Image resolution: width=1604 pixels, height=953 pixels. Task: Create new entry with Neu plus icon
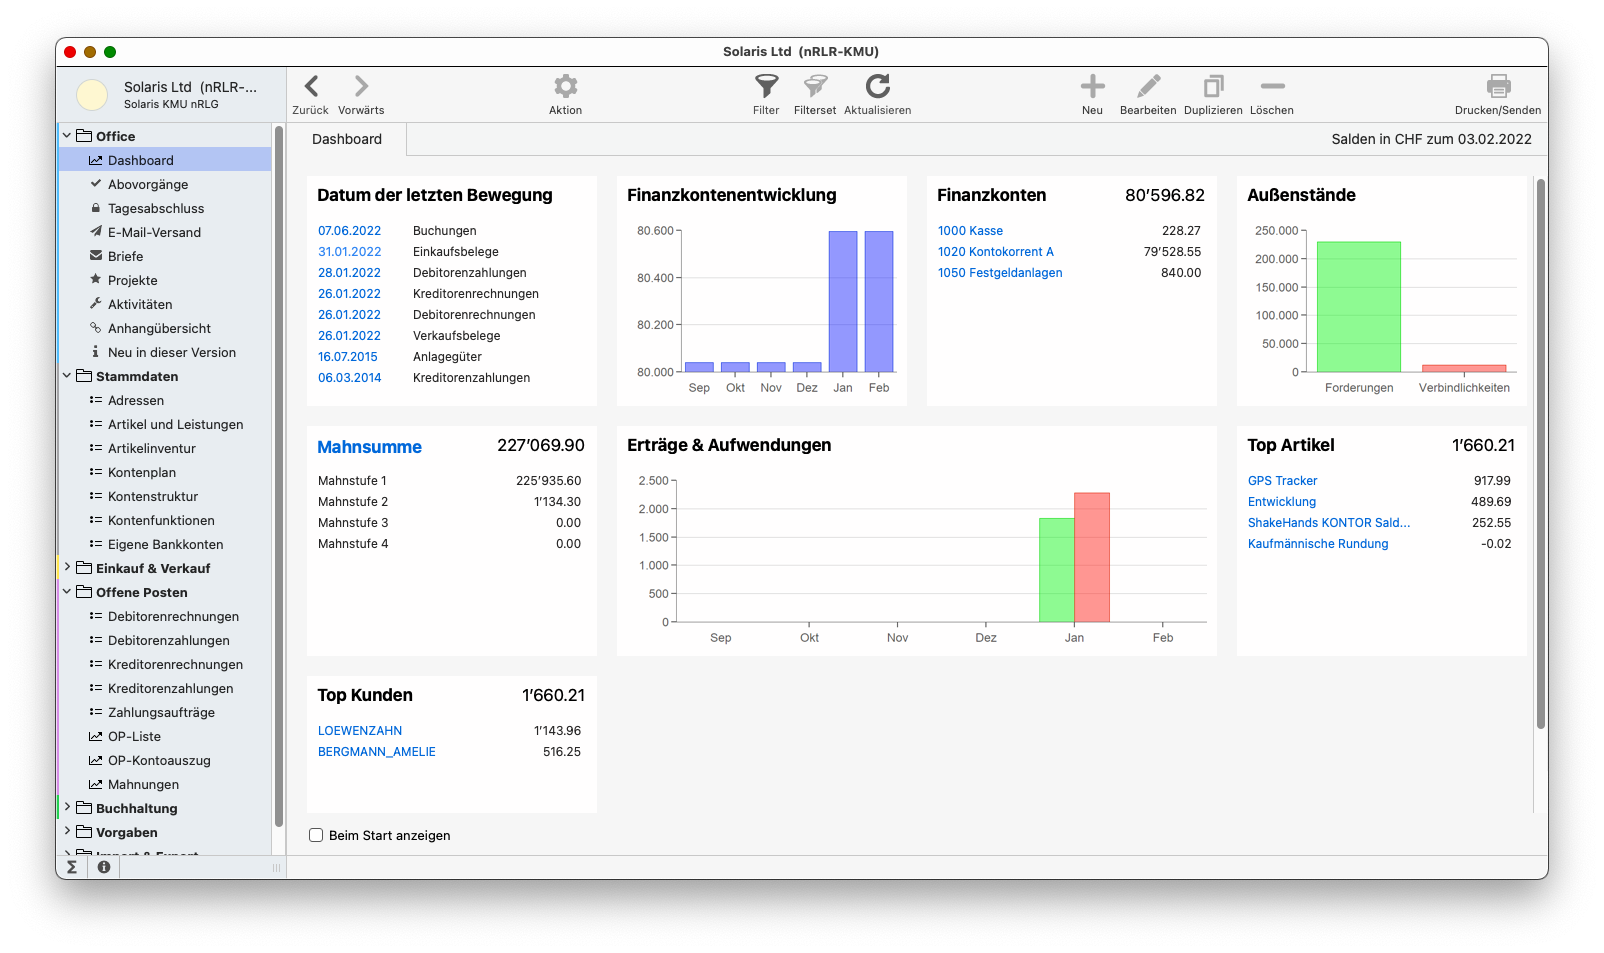[x=1092, y=87]
